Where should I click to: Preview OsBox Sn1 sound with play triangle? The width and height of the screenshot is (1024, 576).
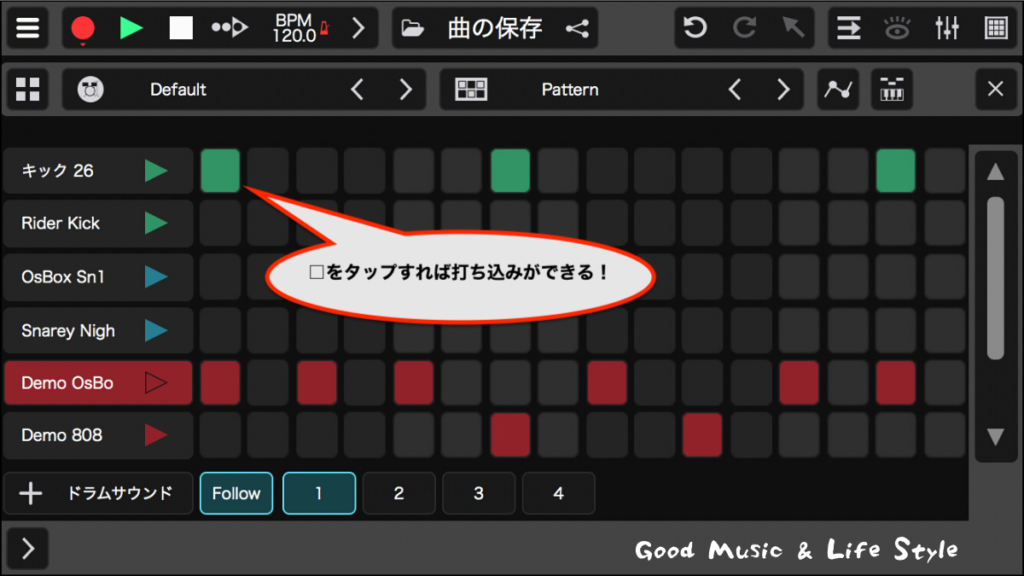coord(155,277)
